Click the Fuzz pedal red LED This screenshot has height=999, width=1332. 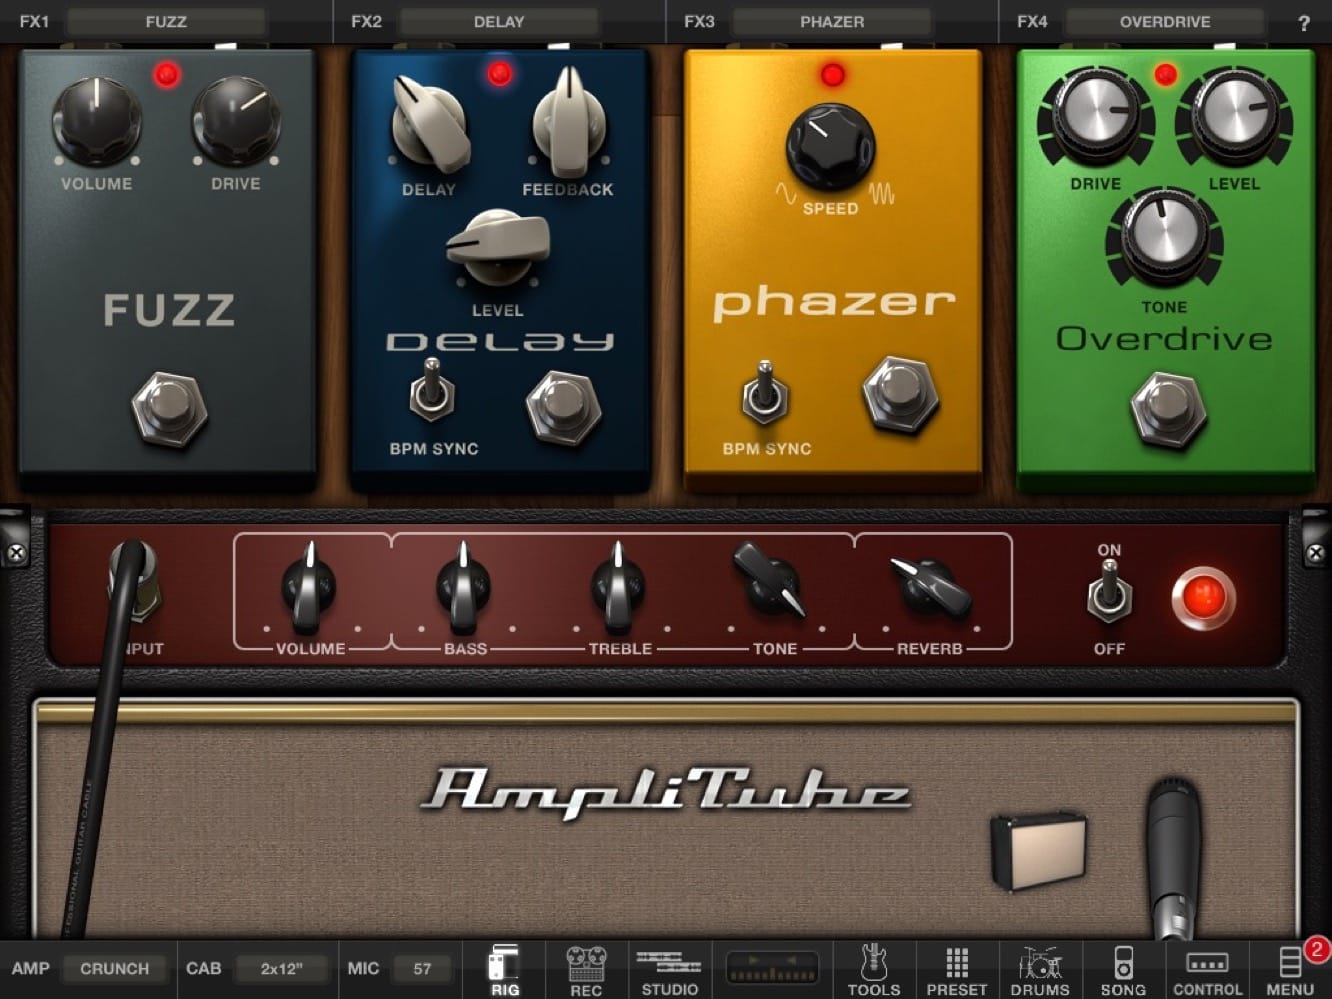click(167, 74)
